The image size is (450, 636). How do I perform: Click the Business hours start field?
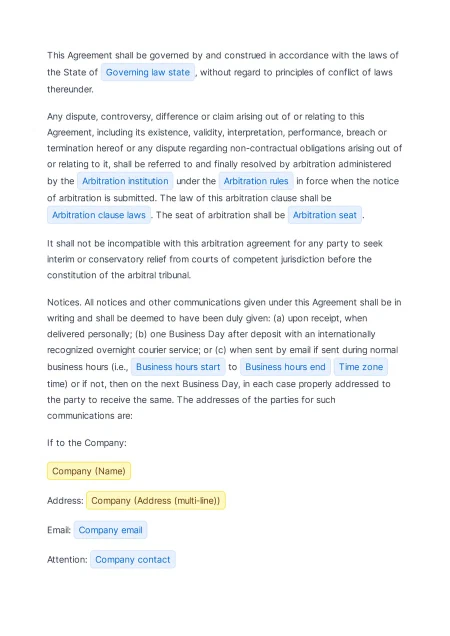click(178, 367)
